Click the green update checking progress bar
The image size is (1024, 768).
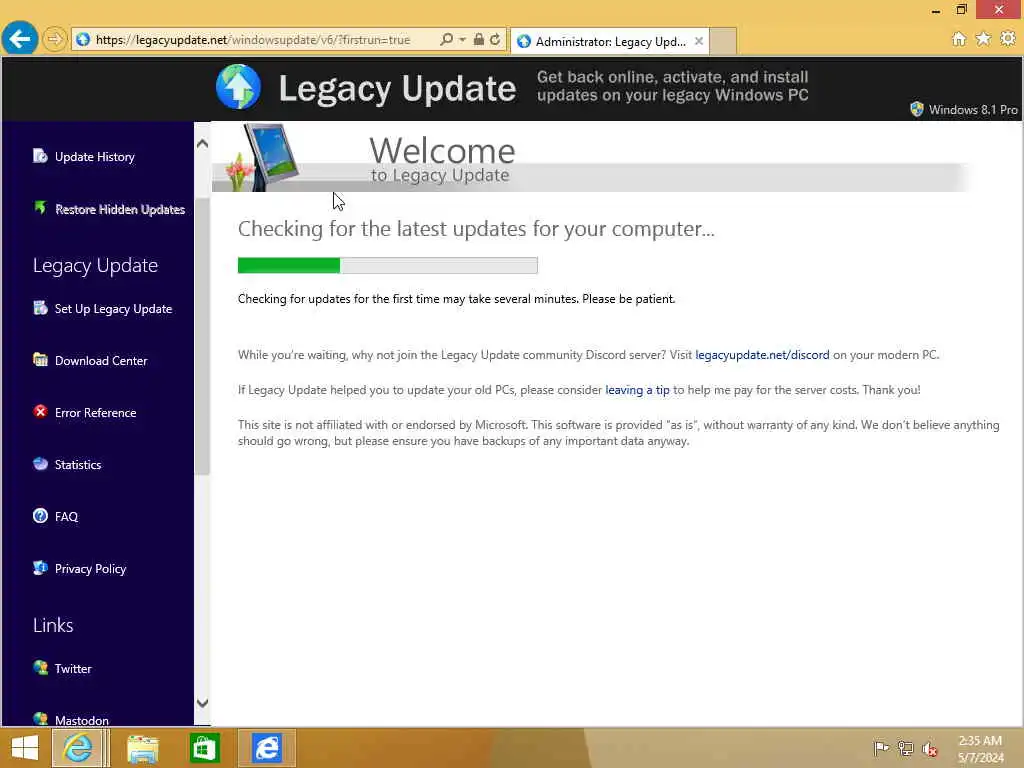pyautogui.click(x=387, y=265)
